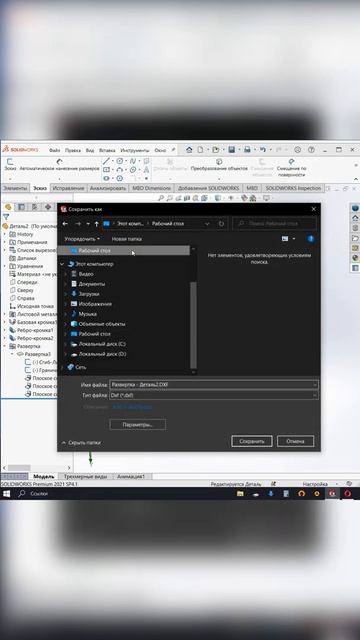Select Музыка folder
Screen dimensions: 360x640
(84, 314)
